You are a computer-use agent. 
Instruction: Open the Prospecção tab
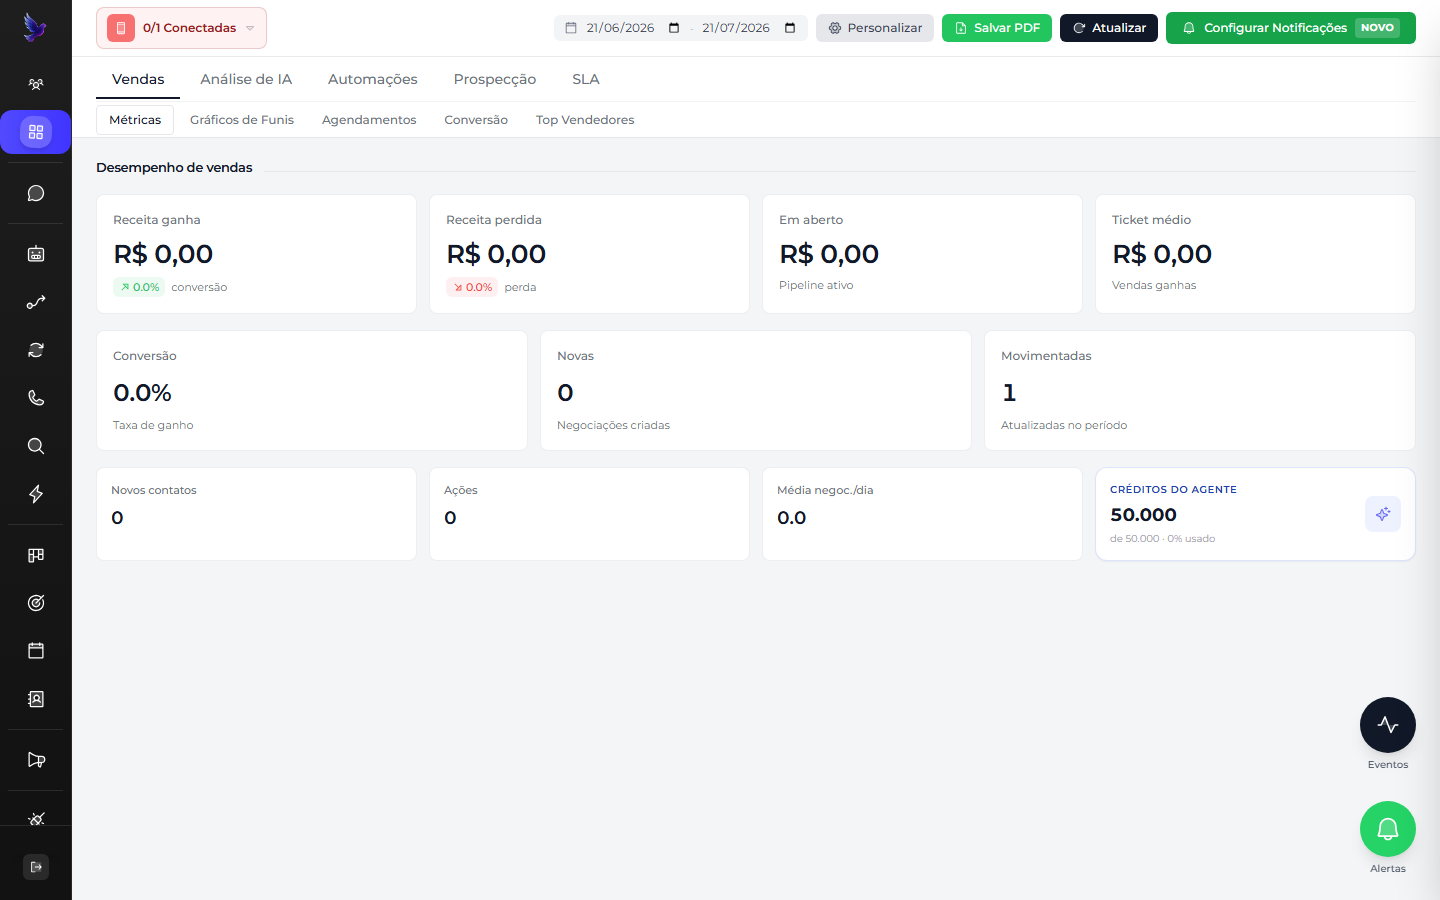pos(495,79)
